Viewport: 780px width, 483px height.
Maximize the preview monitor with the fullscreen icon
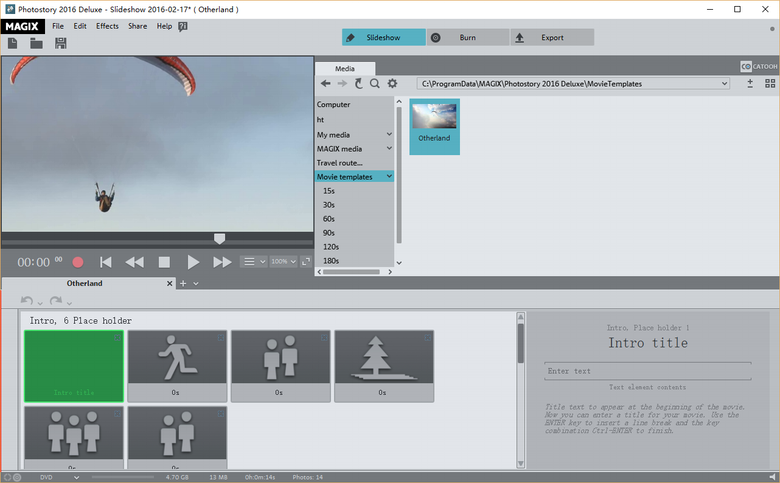coord(306,261)
